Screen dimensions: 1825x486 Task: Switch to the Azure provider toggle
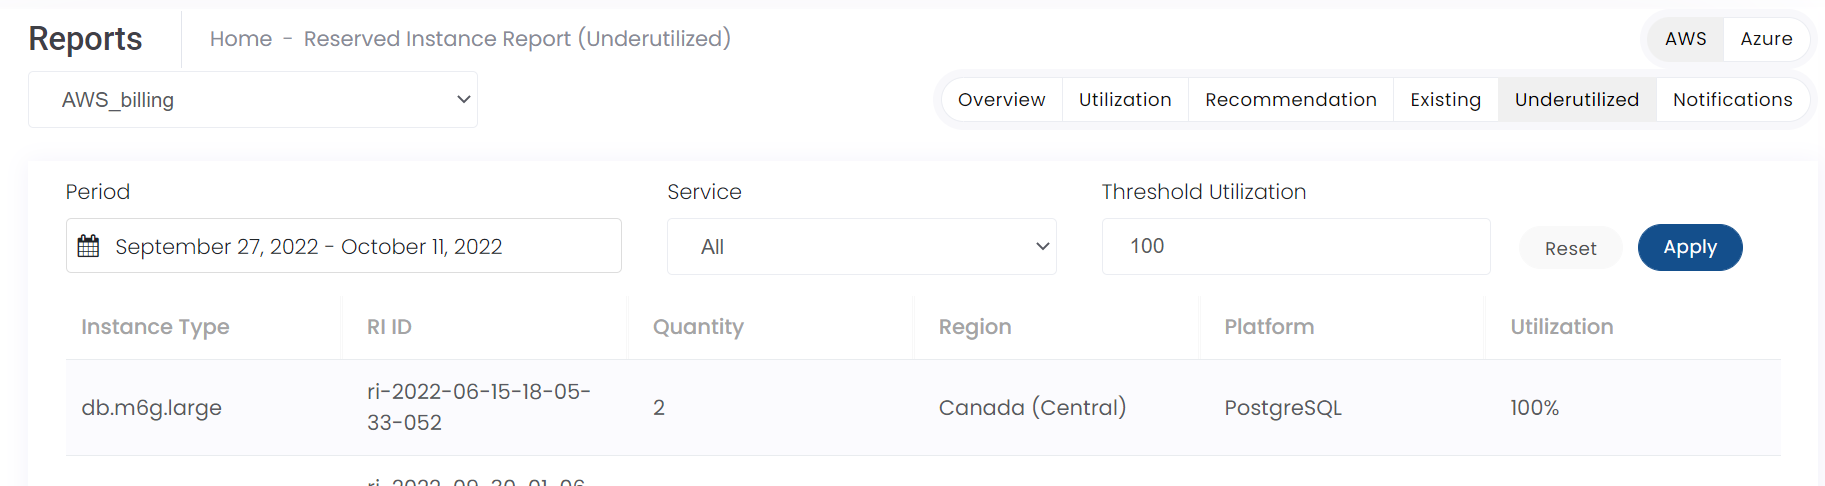(x=1766, y=39)
